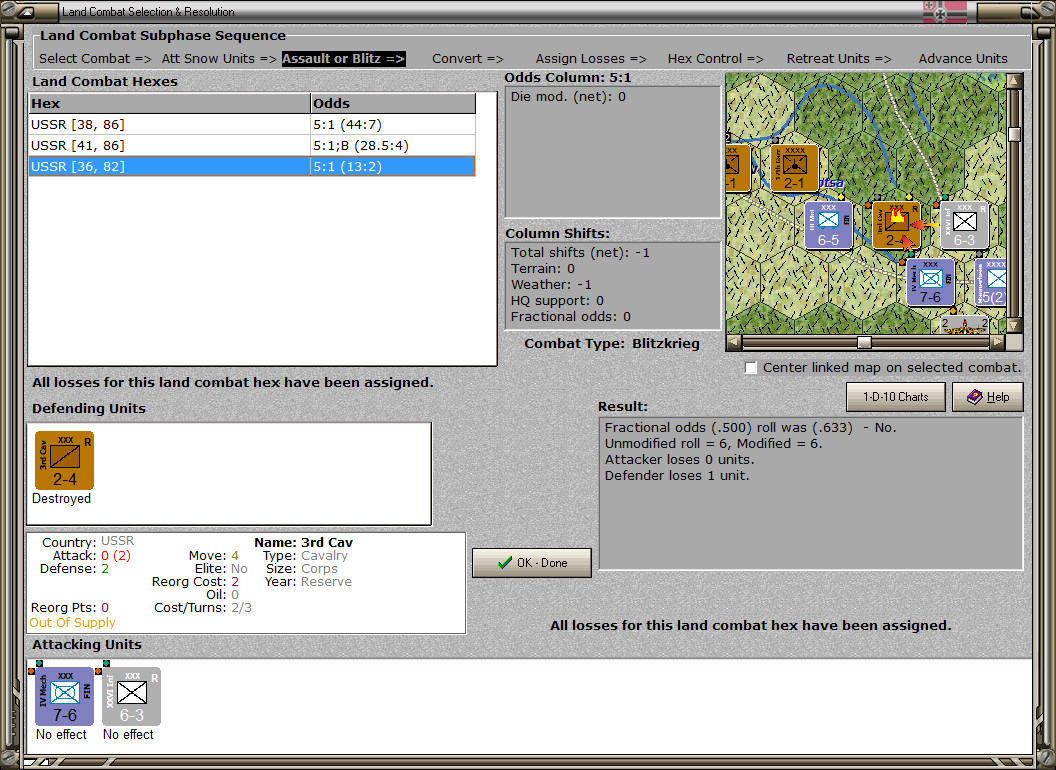Click the Type: Cavalry unit detail
The width and height of the screenshot is (1056, 770).
pyautogui.click(x=305, y=556)
